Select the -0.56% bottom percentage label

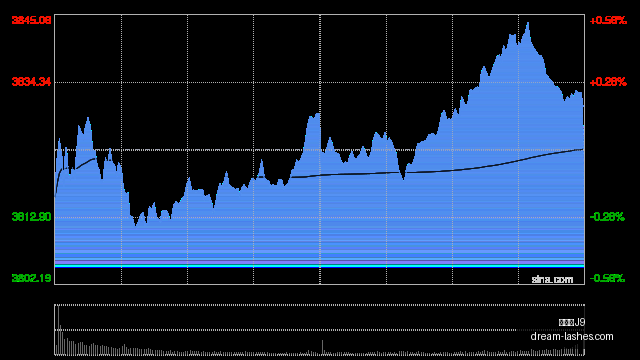coord(607,278)
